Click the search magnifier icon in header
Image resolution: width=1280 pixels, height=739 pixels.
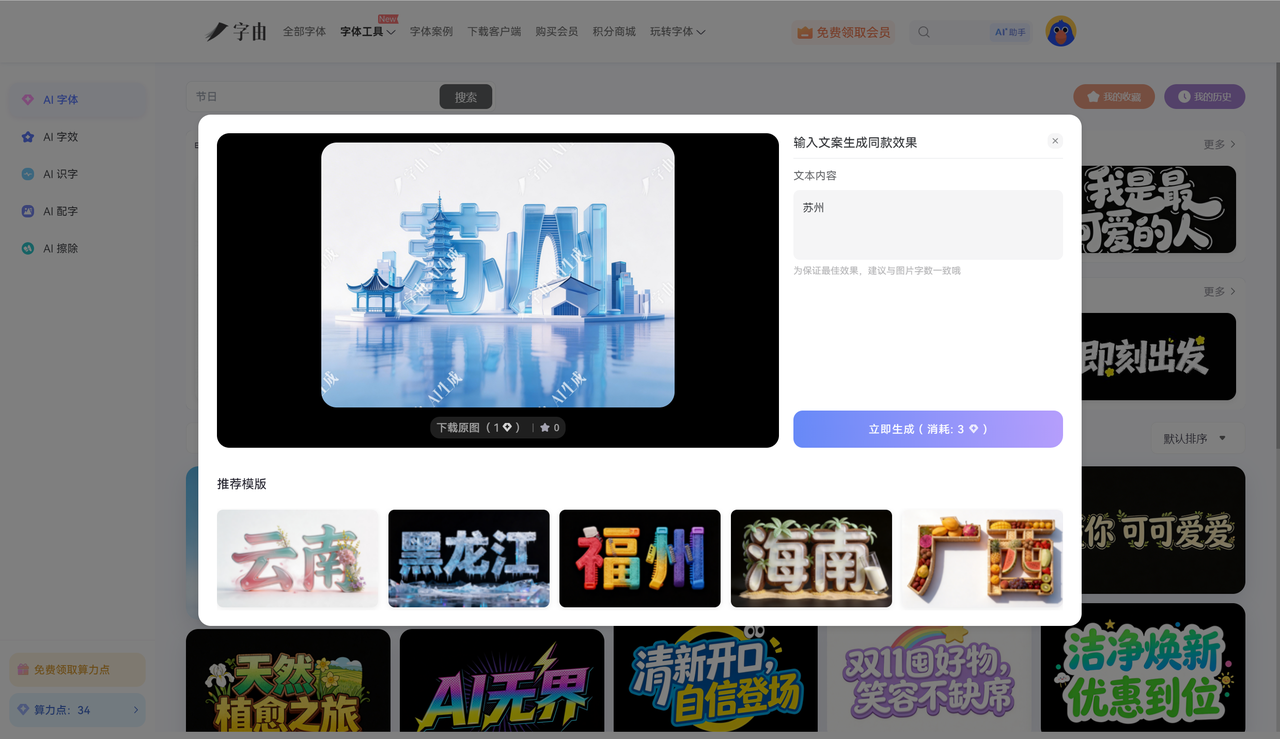coord(924,32)
